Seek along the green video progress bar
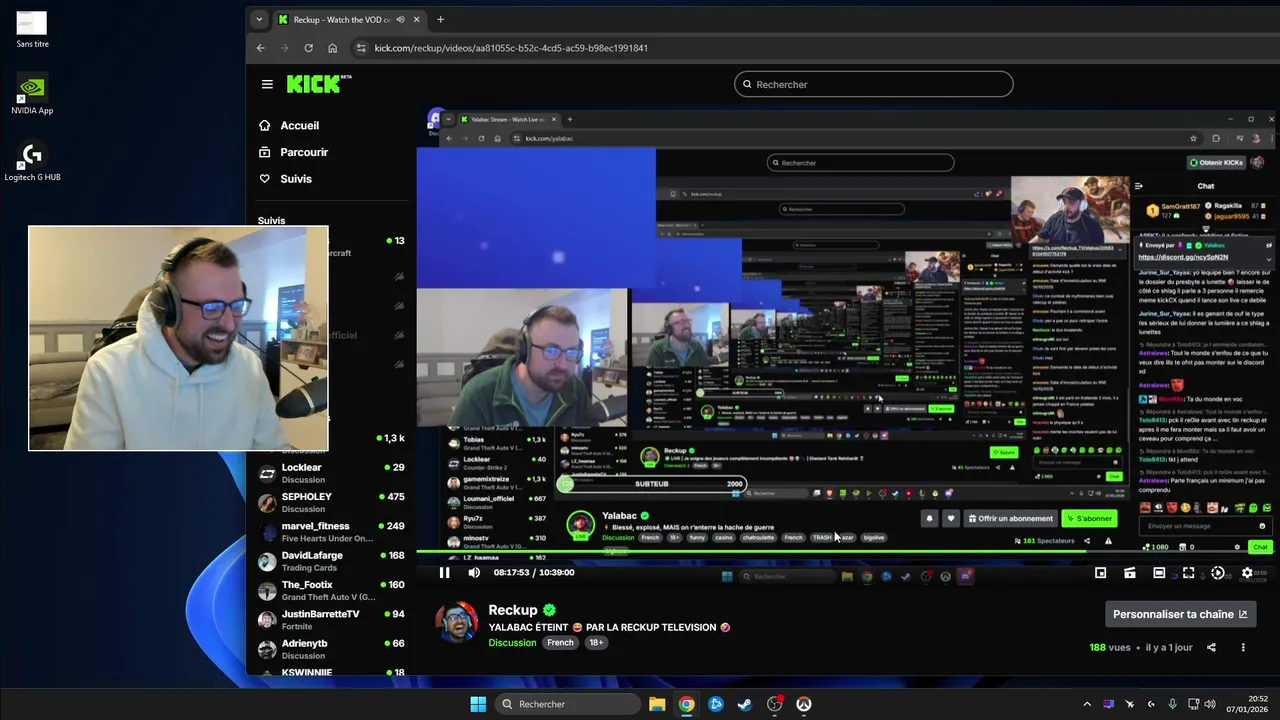The image size is (1280, 720). coord(848,553)
